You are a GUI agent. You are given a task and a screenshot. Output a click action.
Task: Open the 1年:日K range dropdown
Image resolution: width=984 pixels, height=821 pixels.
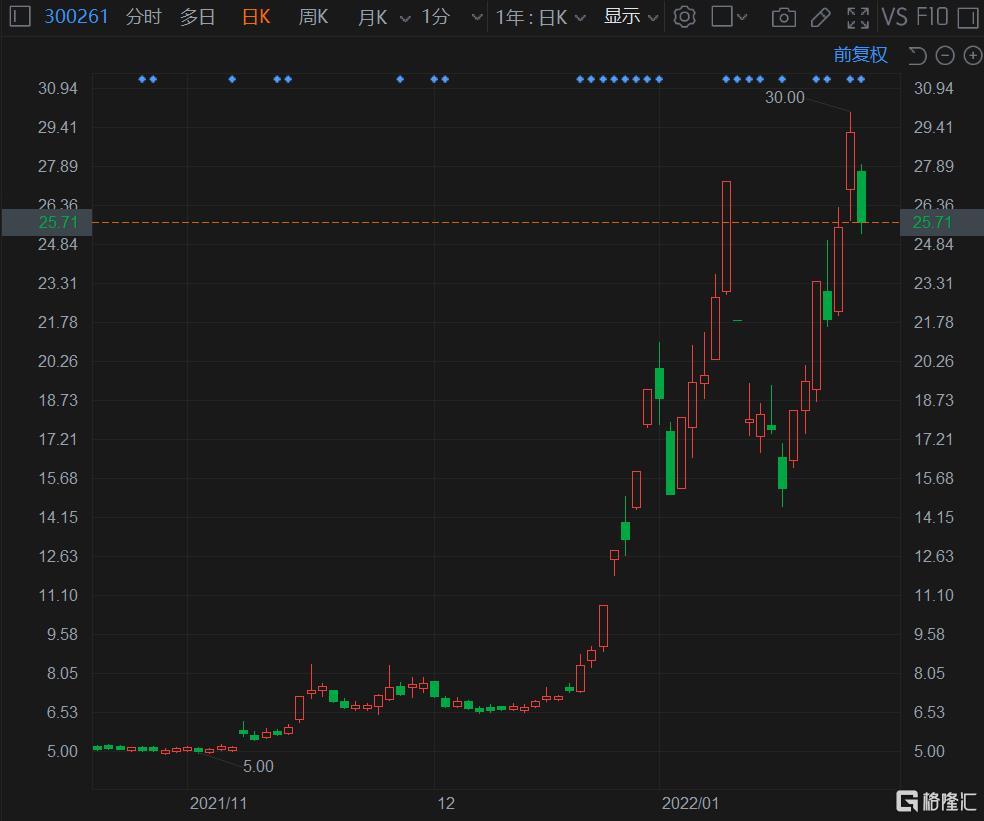pos(540,17)
